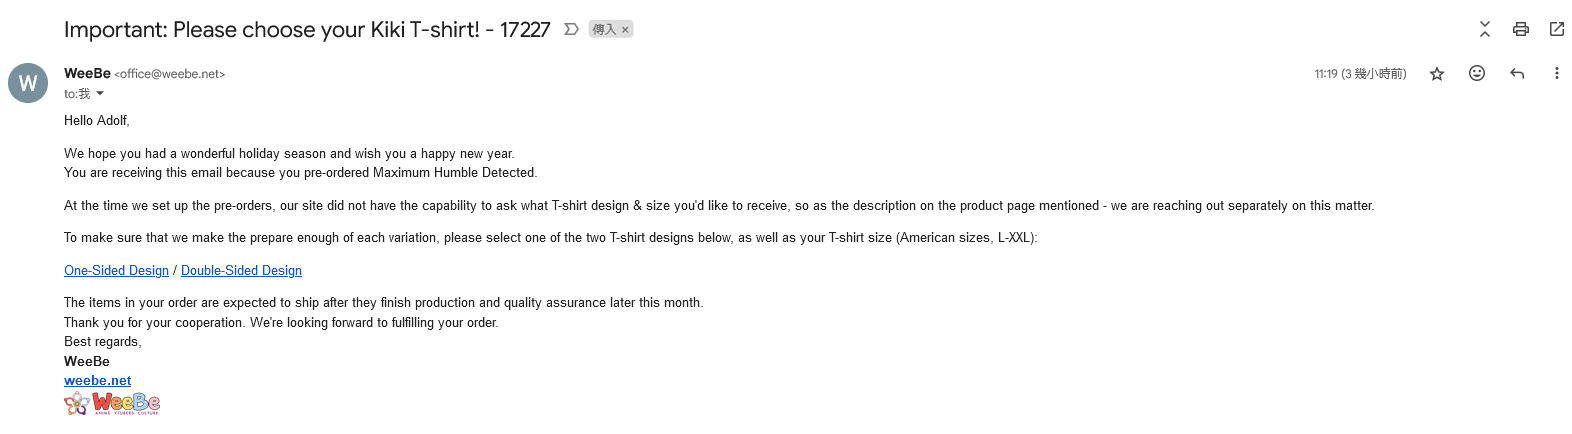
Task: Visit the weebe.net link in signature
Action: click(97, 381)
